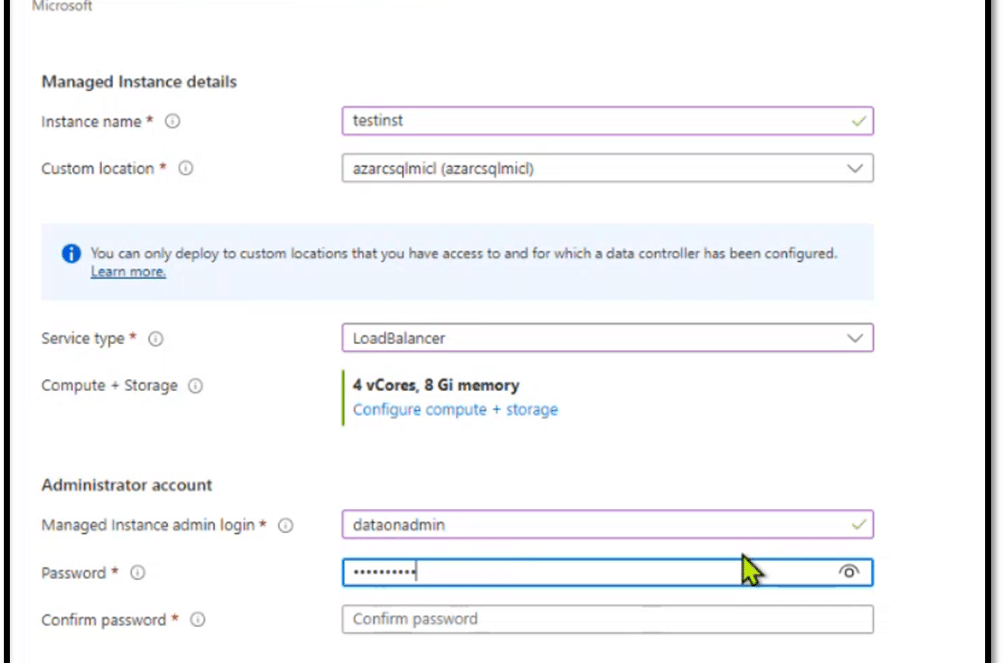Expand the Service type LoadBalancer dropdown

[x=608, y=338]
